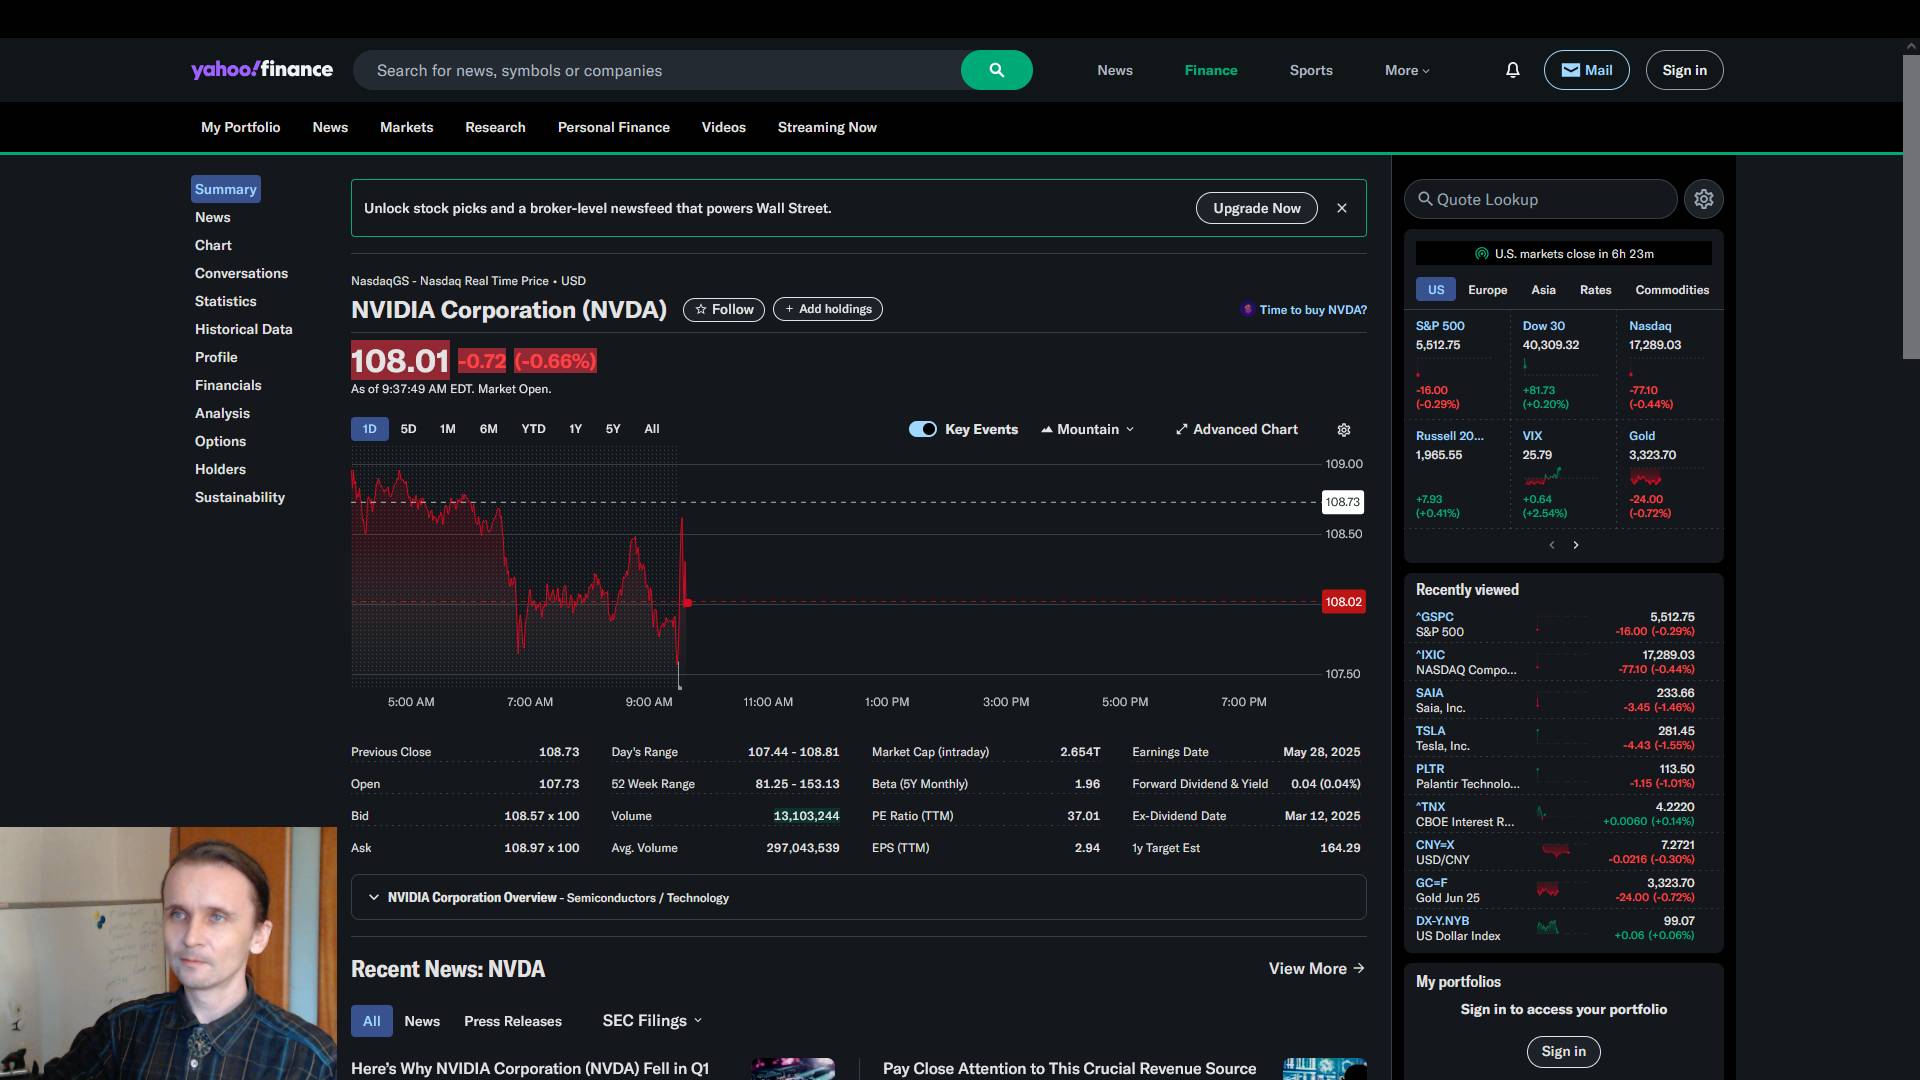The image size is (1920, 1080).
Task: Select the 5D chart range
Action: (408, 429)
